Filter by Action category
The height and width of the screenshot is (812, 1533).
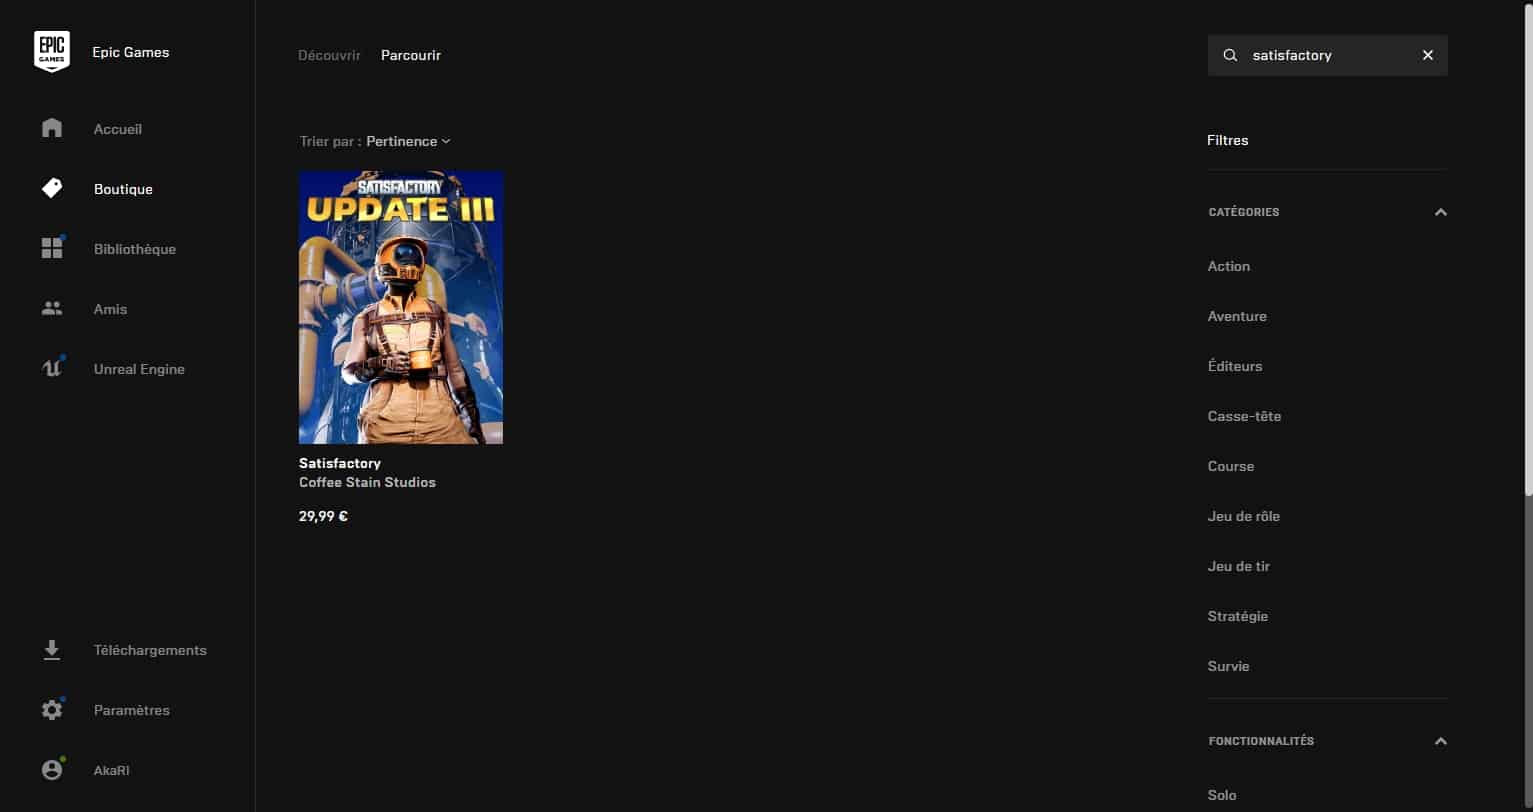point(1229,266)
